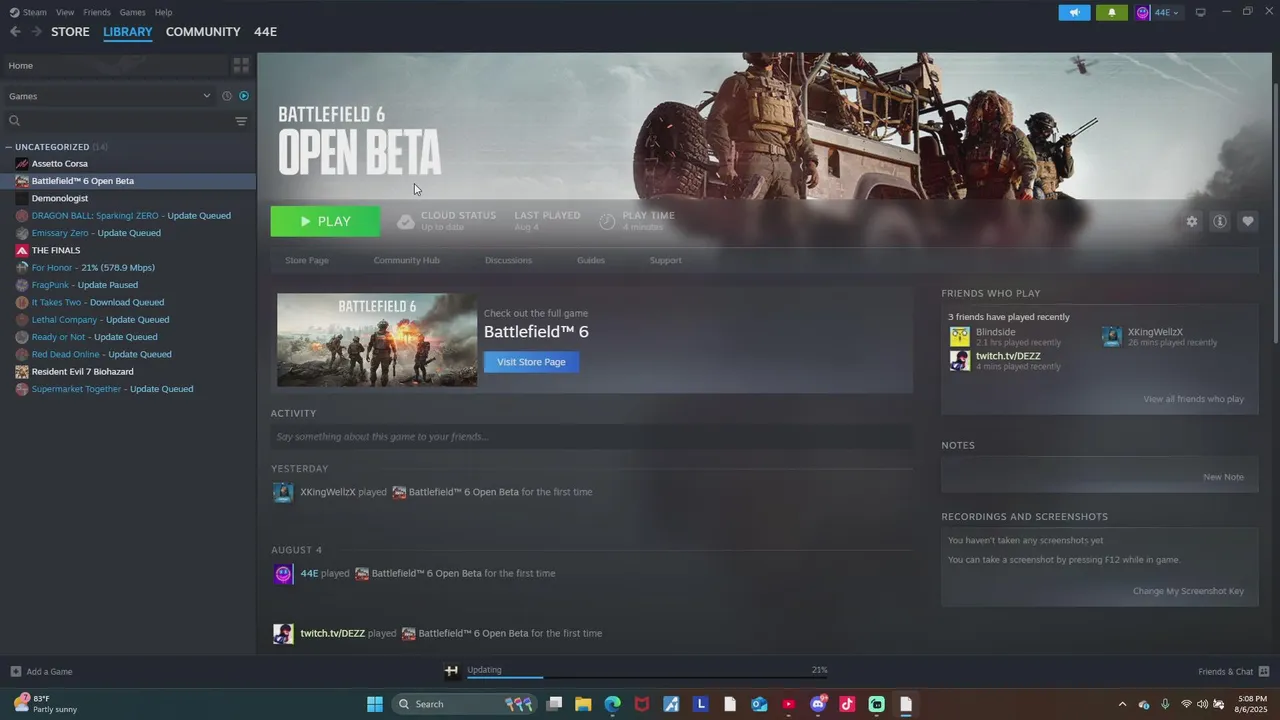1280x720 pixels.
Task: Click Change My Screenshot Key
Action: [1188, 591]
